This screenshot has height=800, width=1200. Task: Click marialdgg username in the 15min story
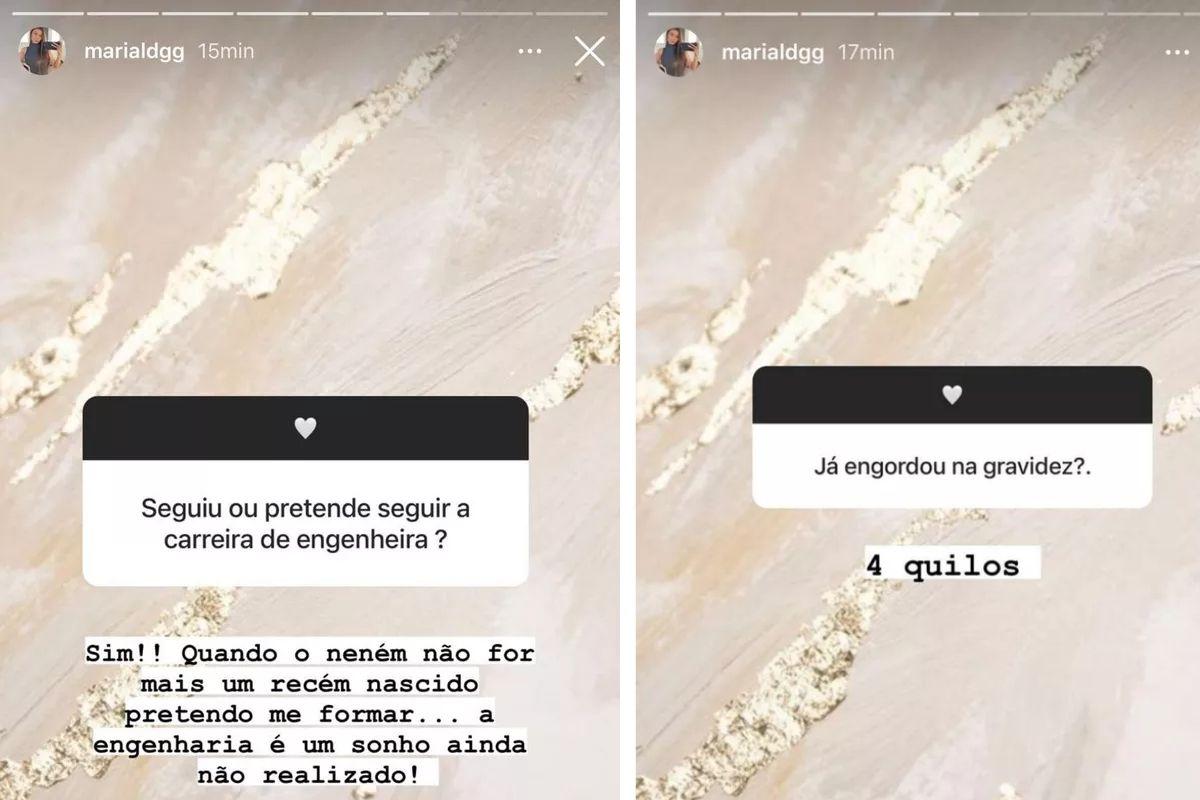click(x=134, y=52)
